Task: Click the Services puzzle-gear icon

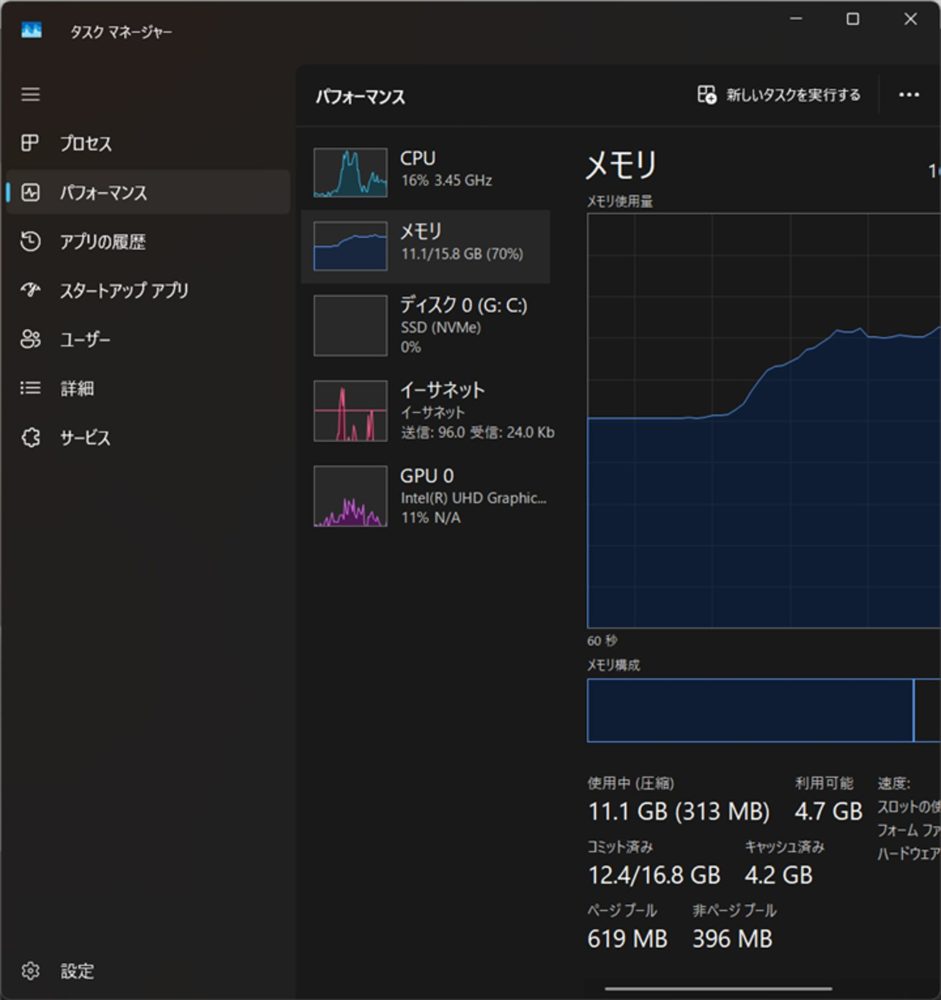Action: [x=30, y=438]
